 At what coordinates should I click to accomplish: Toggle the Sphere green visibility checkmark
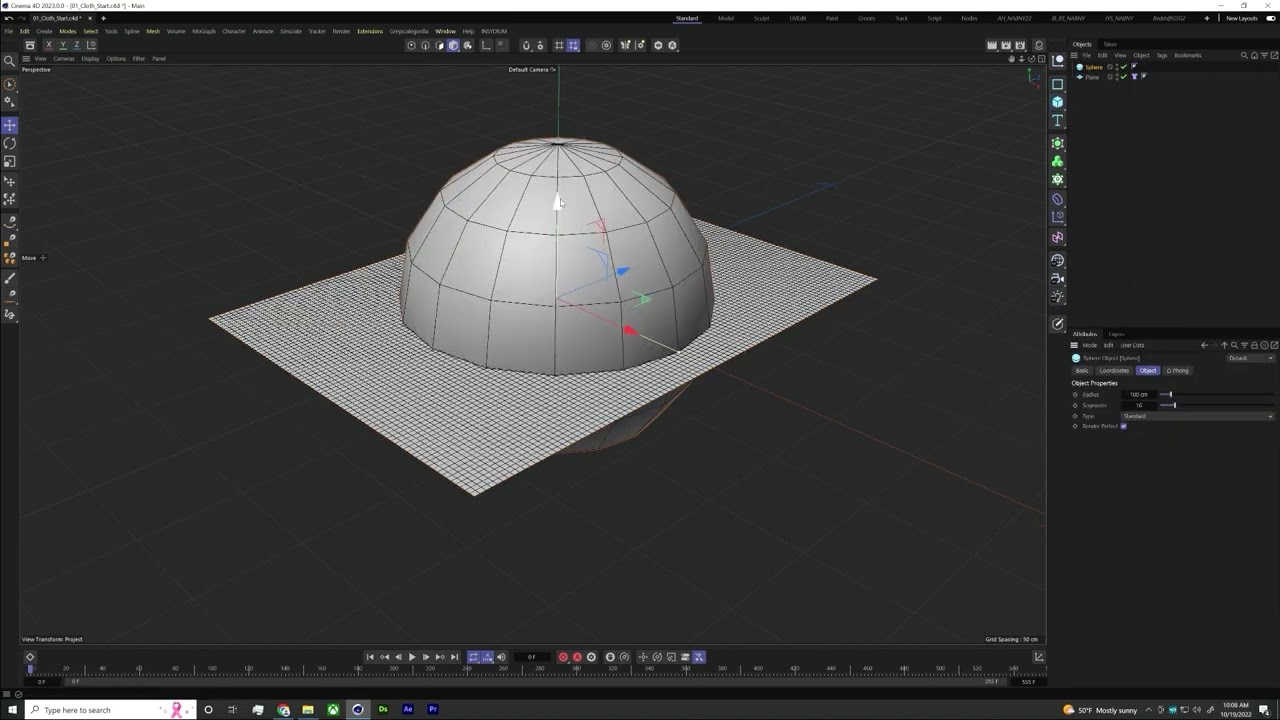pyautogui.click(x=1124, y=67)
